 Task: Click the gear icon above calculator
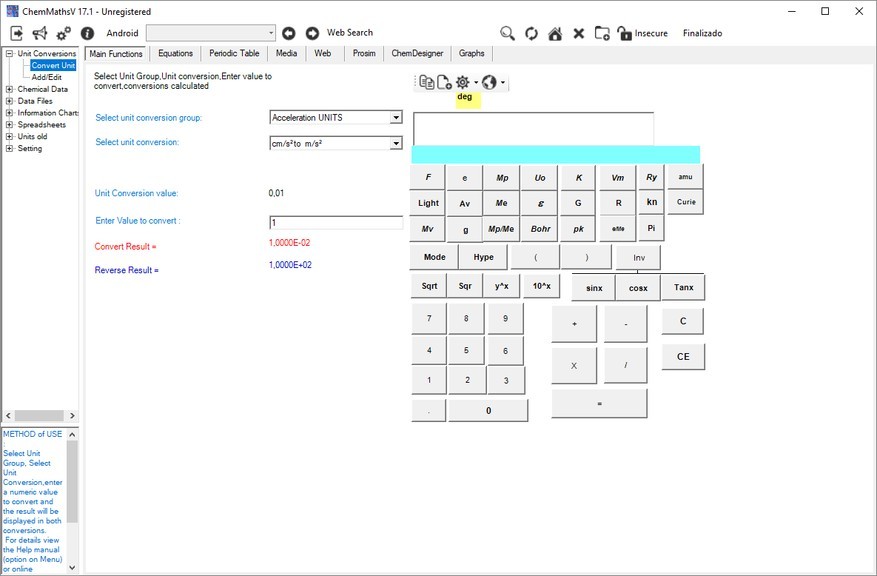click(x=463, y=83)
